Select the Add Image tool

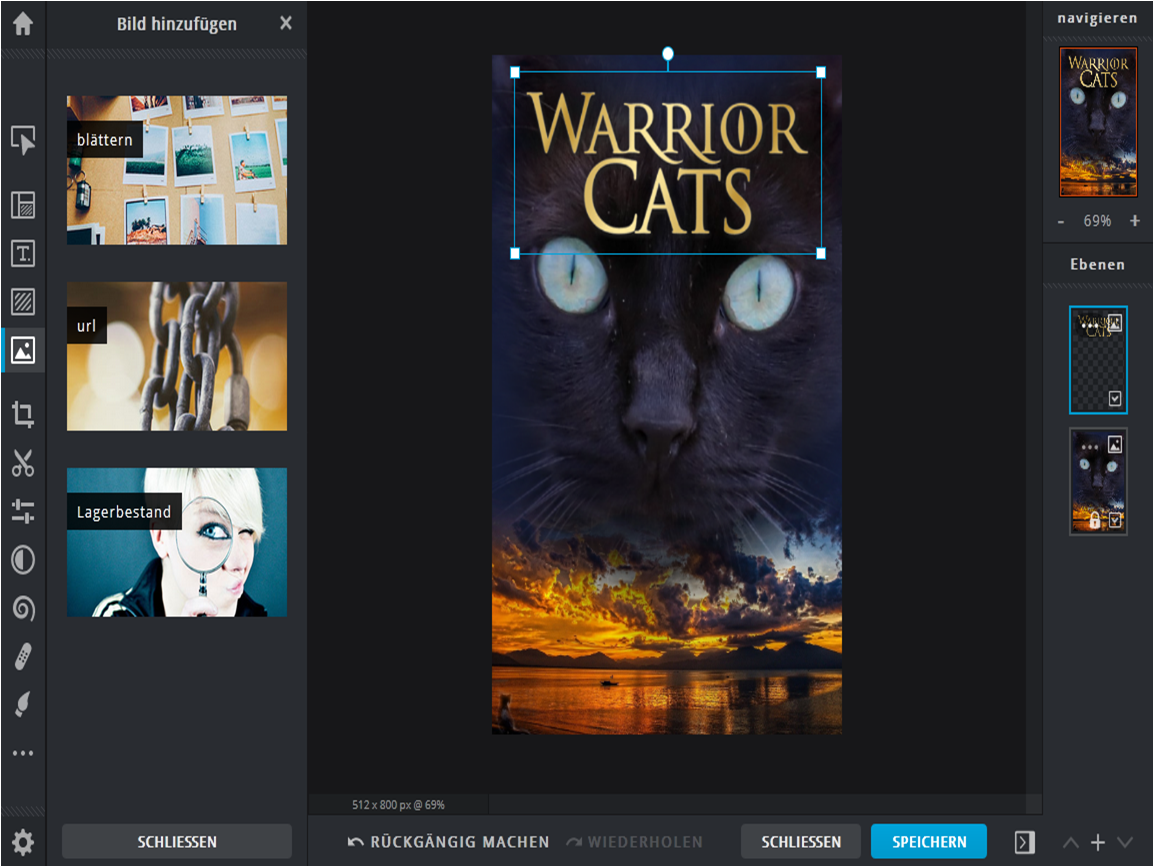23,350
